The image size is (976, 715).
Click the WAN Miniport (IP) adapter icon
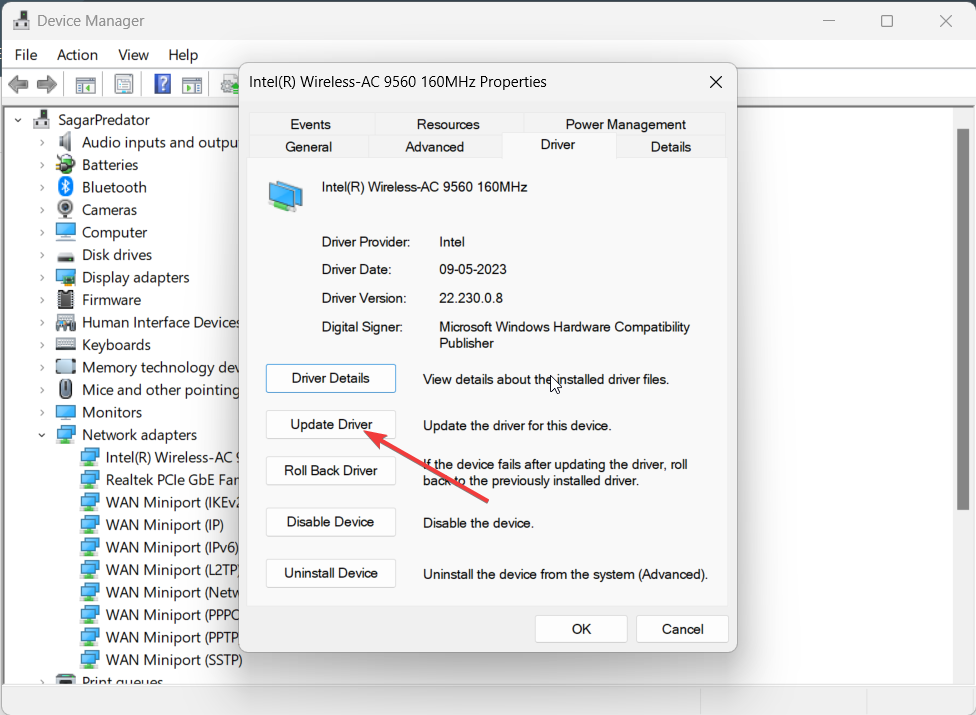pos(90,524)
